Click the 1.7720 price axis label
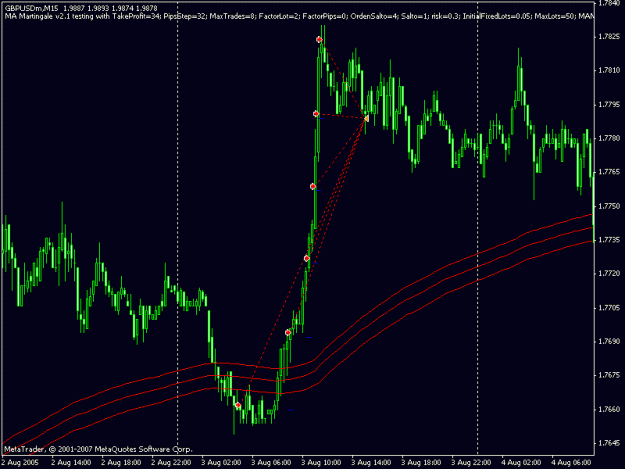625x469 pixels. [609, 274]
